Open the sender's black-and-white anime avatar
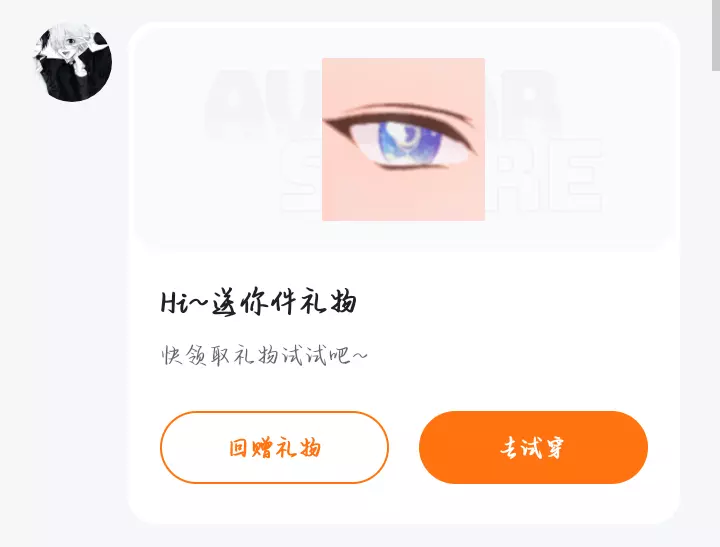This screenshot has width=720, height=547. click(73, 62)
